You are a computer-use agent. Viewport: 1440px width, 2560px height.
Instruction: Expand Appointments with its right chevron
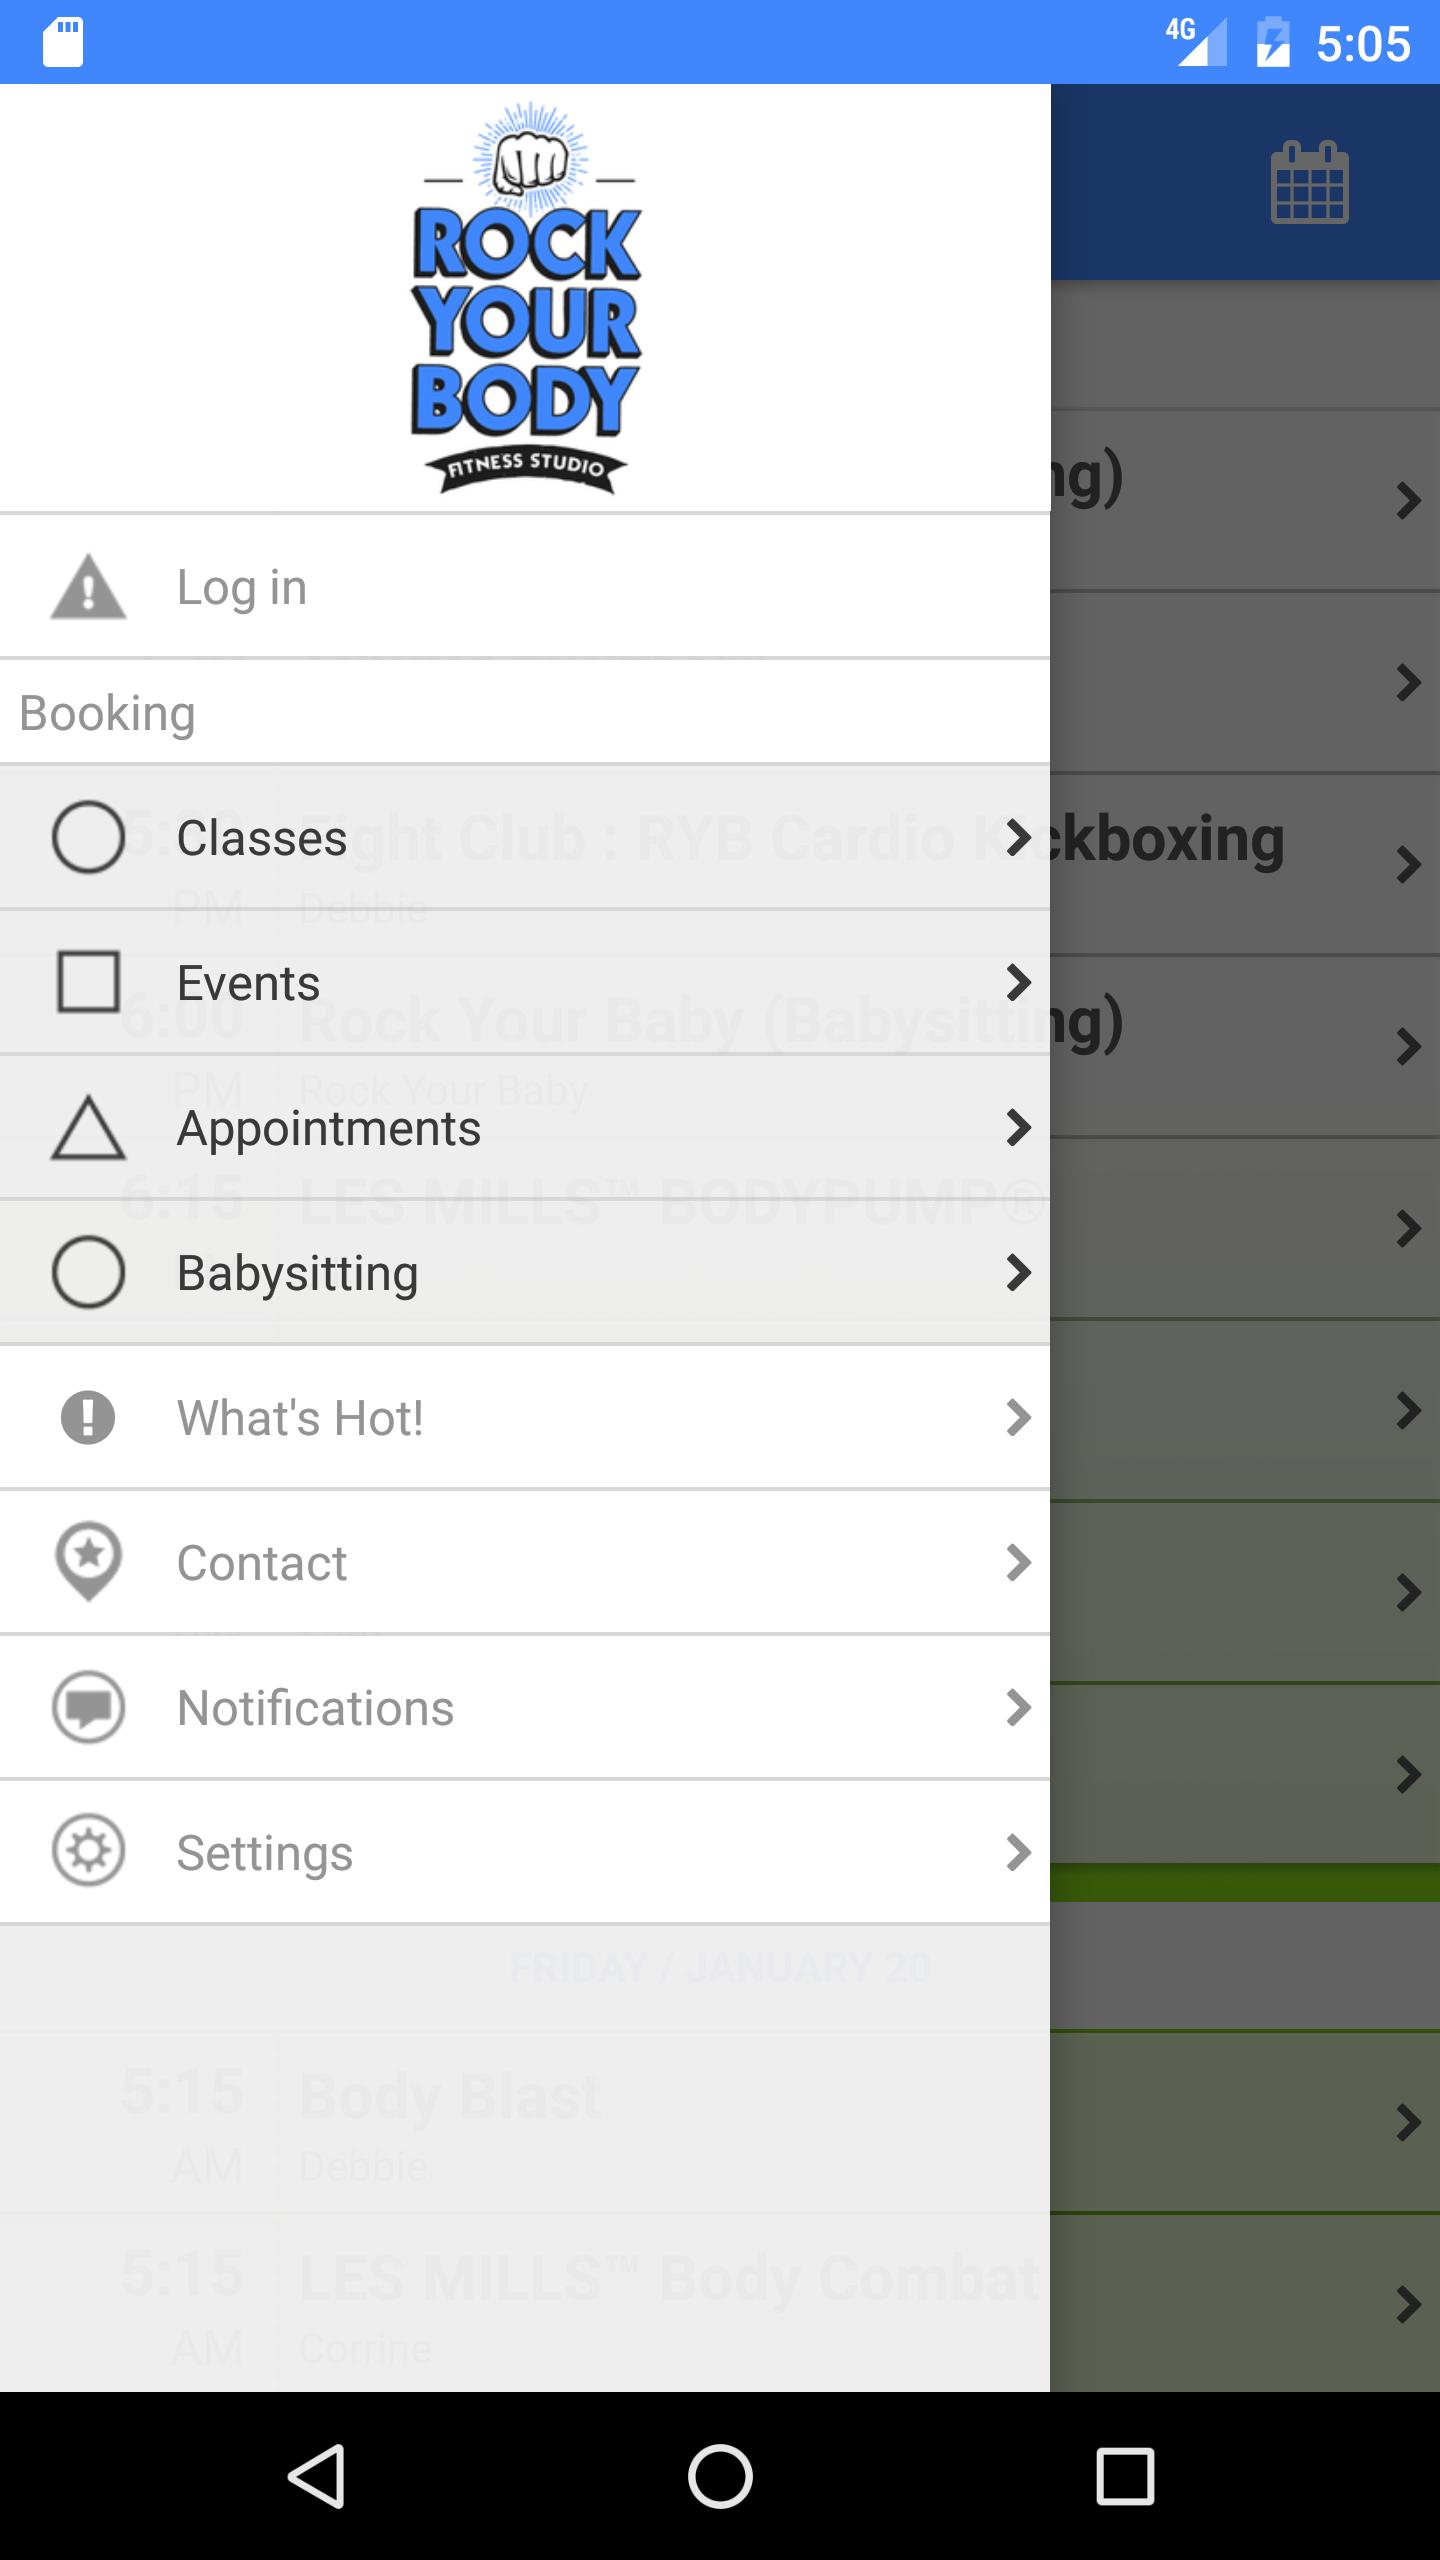click(1018, 1128)
